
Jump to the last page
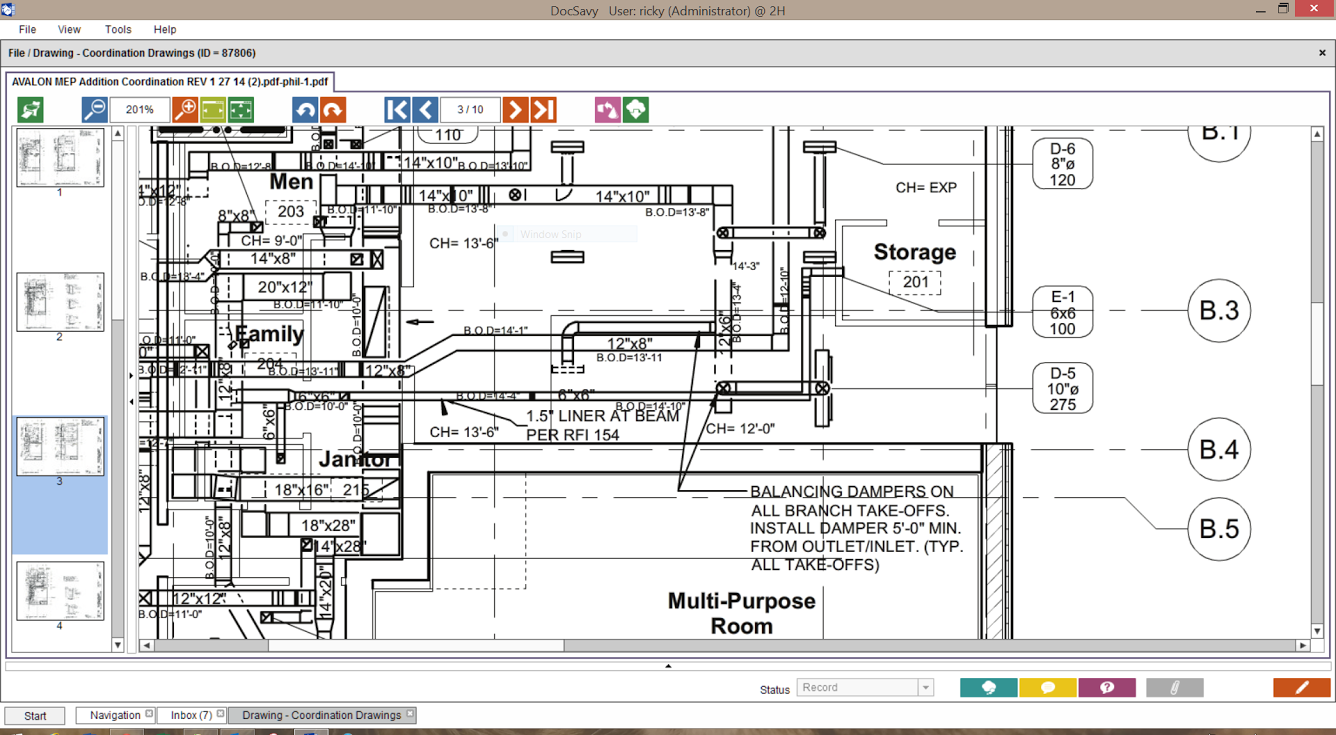tap(543, 110)
